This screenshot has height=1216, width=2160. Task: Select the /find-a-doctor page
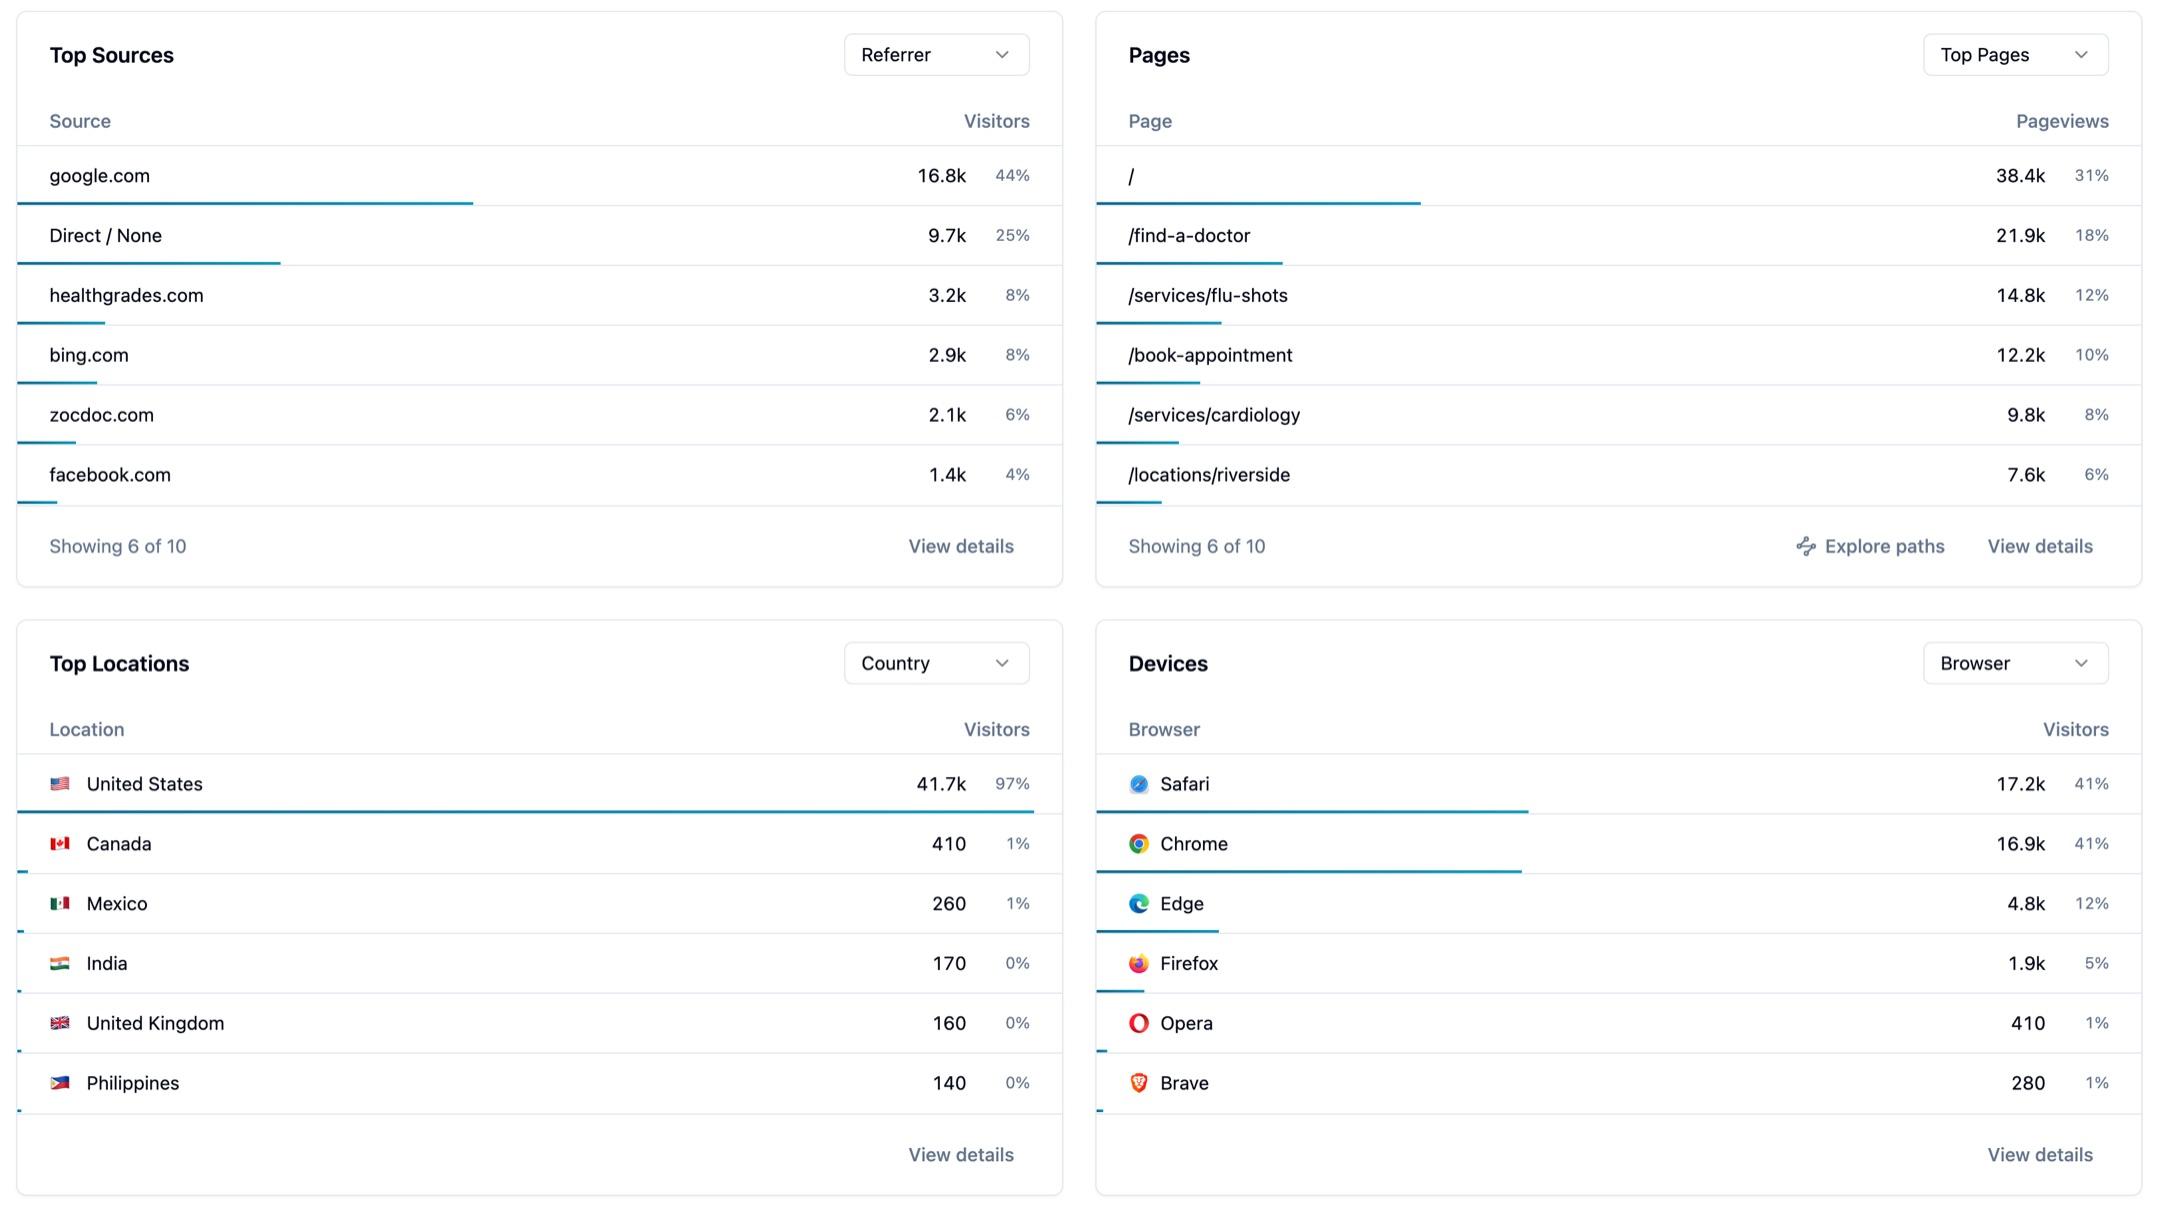coord(1618,236)
